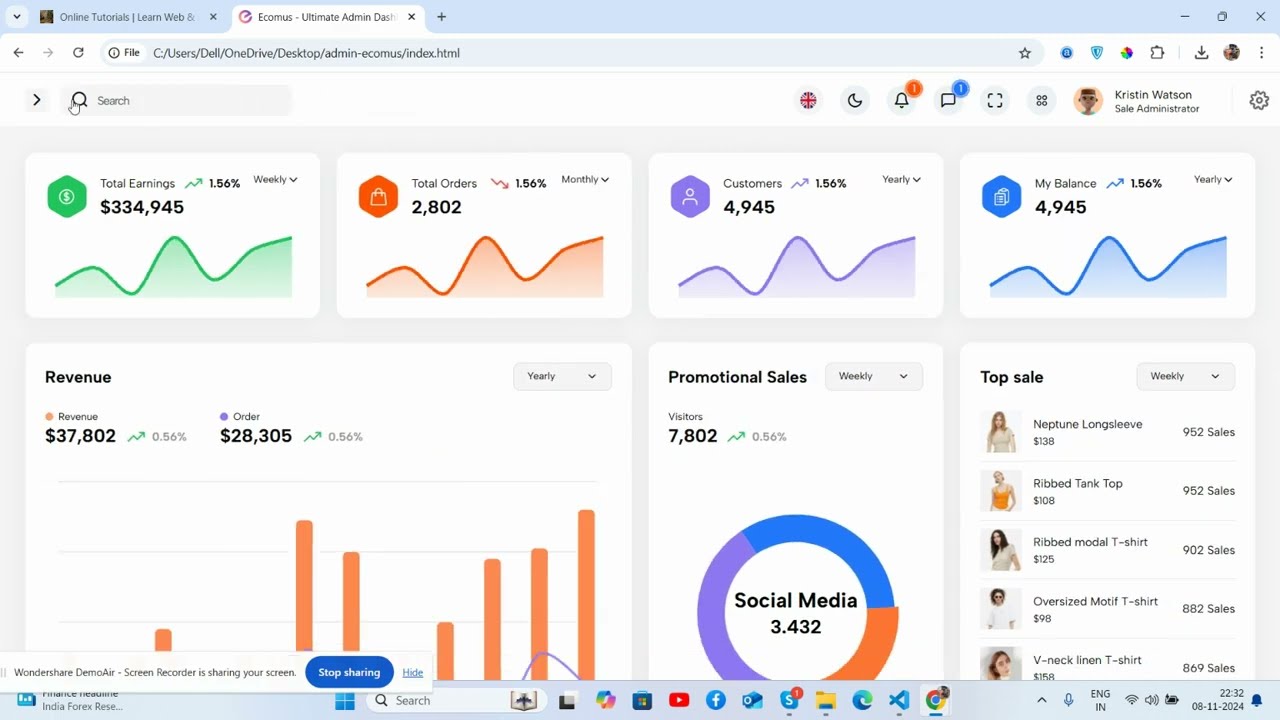This screenshot has height=720, width=1280.
Task: Click the 902 Sales value
Action: [1208, 550]
